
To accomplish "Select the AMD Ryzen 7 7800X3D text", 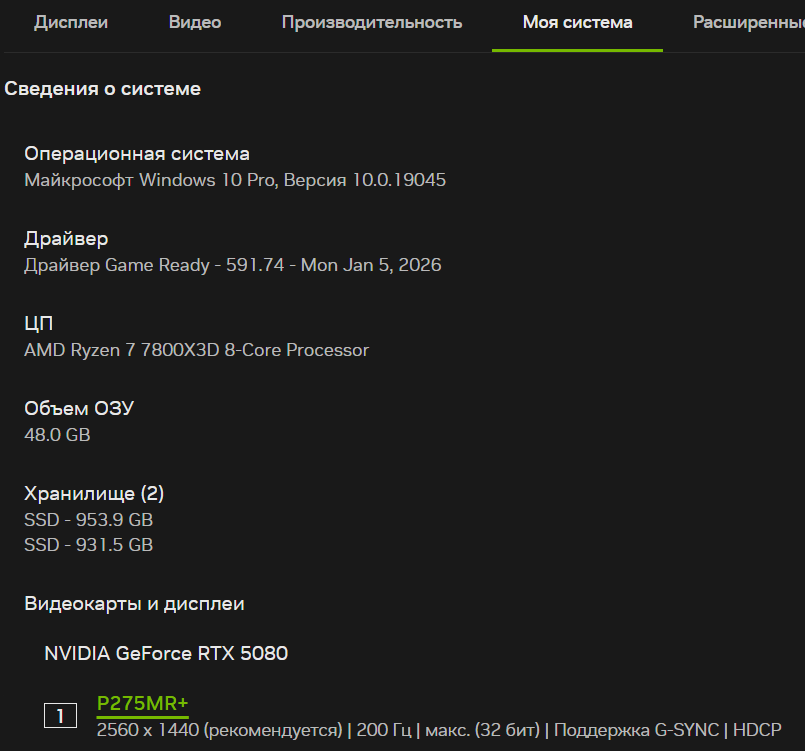I will click(x=196, y=350).
